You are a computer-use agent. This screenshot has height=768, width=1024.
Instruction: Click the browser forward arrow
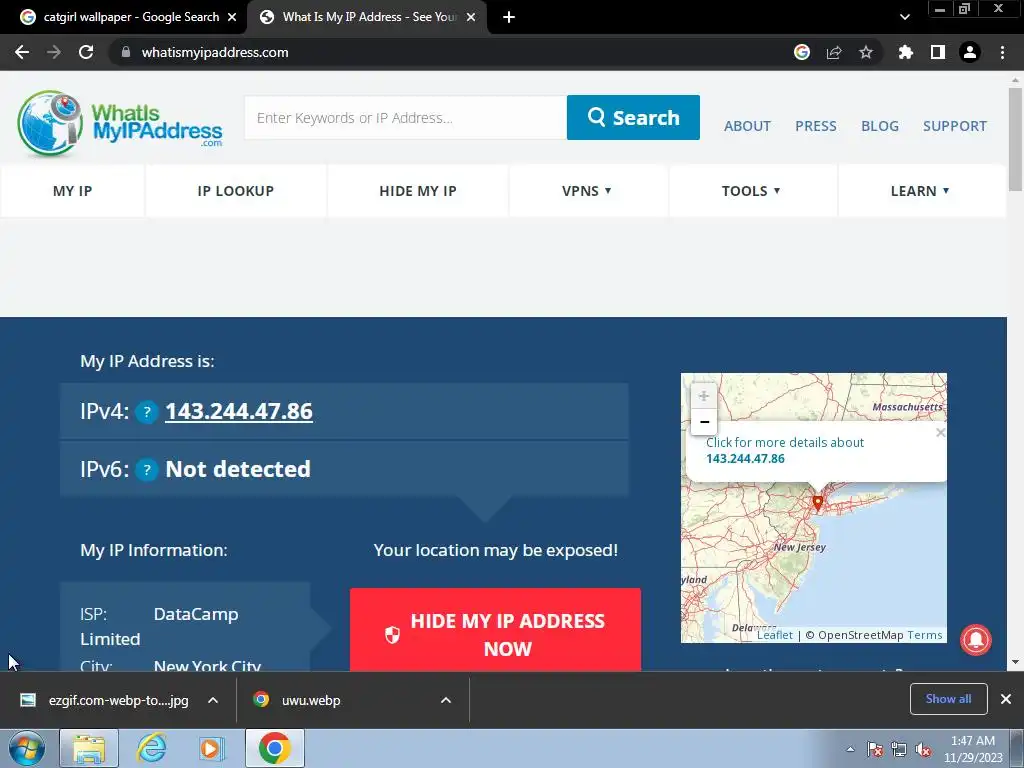pos(54,52)
